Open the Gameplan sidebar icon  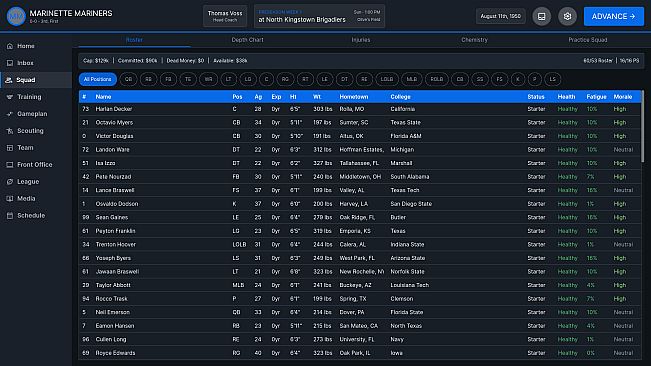pos(10,114)
